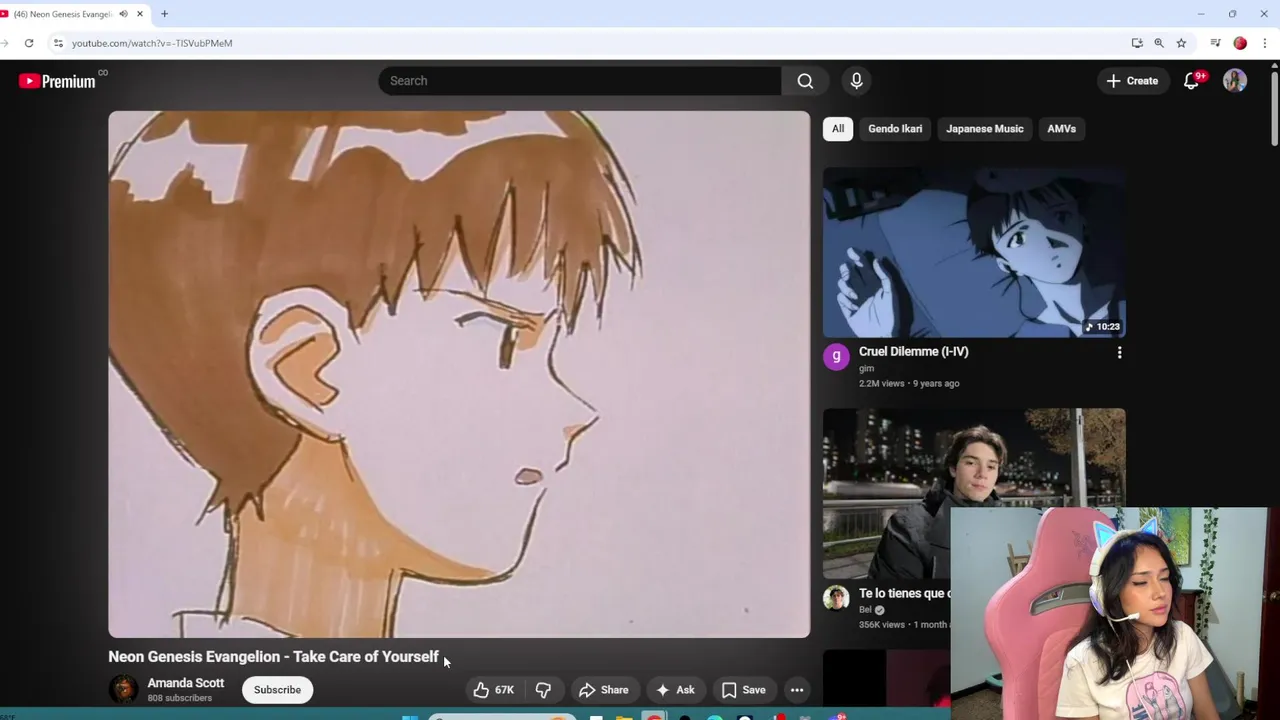The image size is (1280, 720).
Task: Click the main video player
Action: pyautogui.click(x=459, y=374)
